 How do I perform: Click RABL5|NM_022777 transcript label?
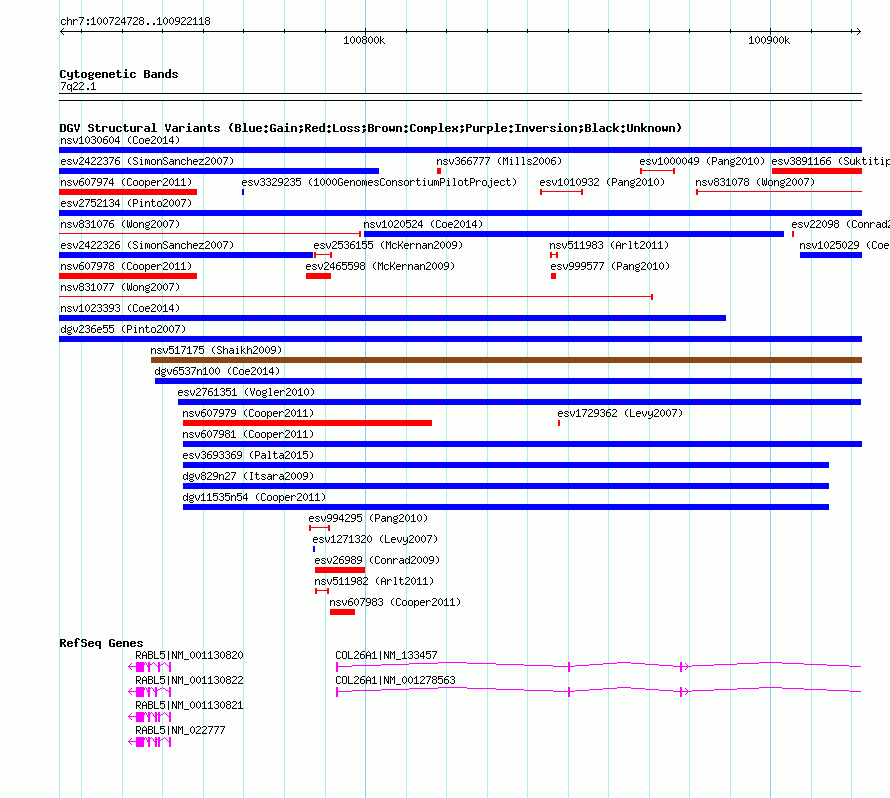(x=180, y=730)
